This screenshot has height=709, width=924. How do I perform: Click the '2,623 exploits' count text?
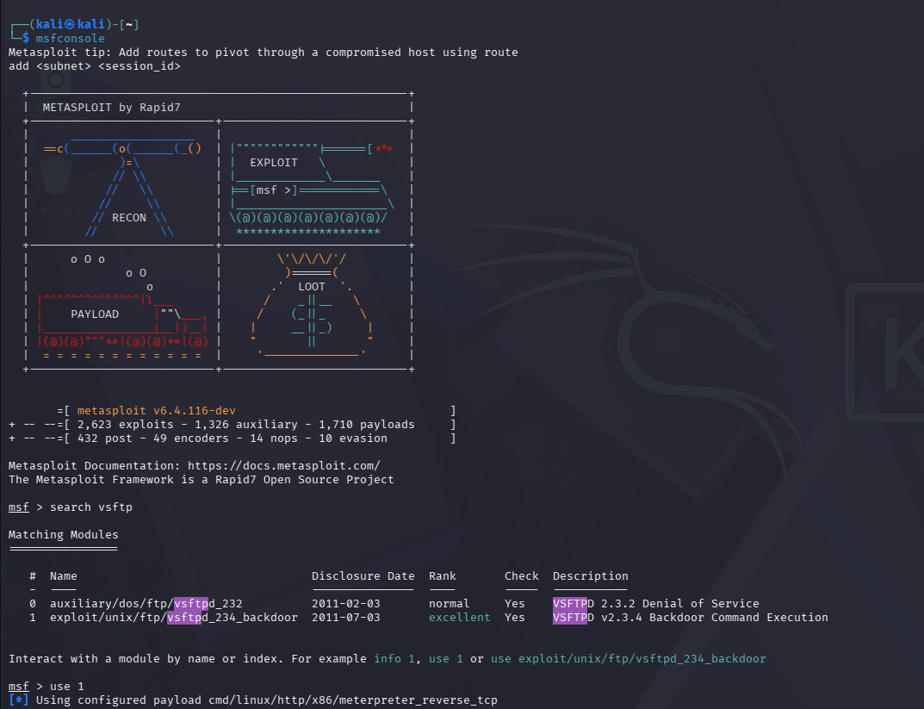tap(126, 424)
